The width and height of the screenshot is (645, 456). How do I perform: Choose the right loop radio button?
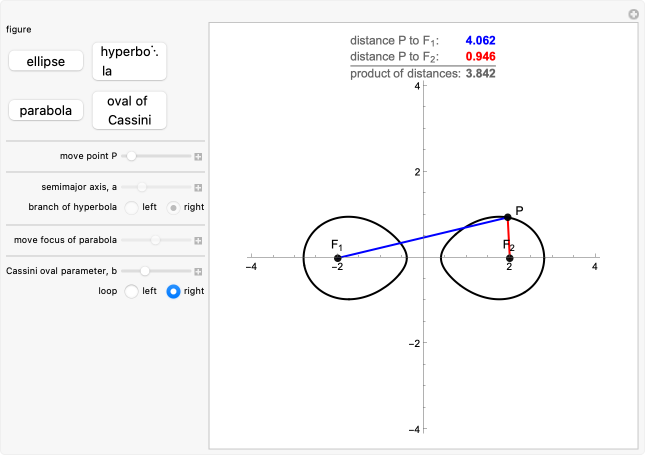[173, 291]
